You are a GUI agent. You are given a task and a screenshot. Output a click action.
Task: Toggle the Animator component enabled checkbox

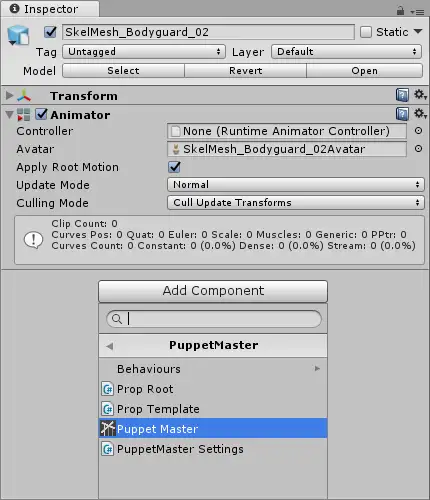[x=42, y=114]
